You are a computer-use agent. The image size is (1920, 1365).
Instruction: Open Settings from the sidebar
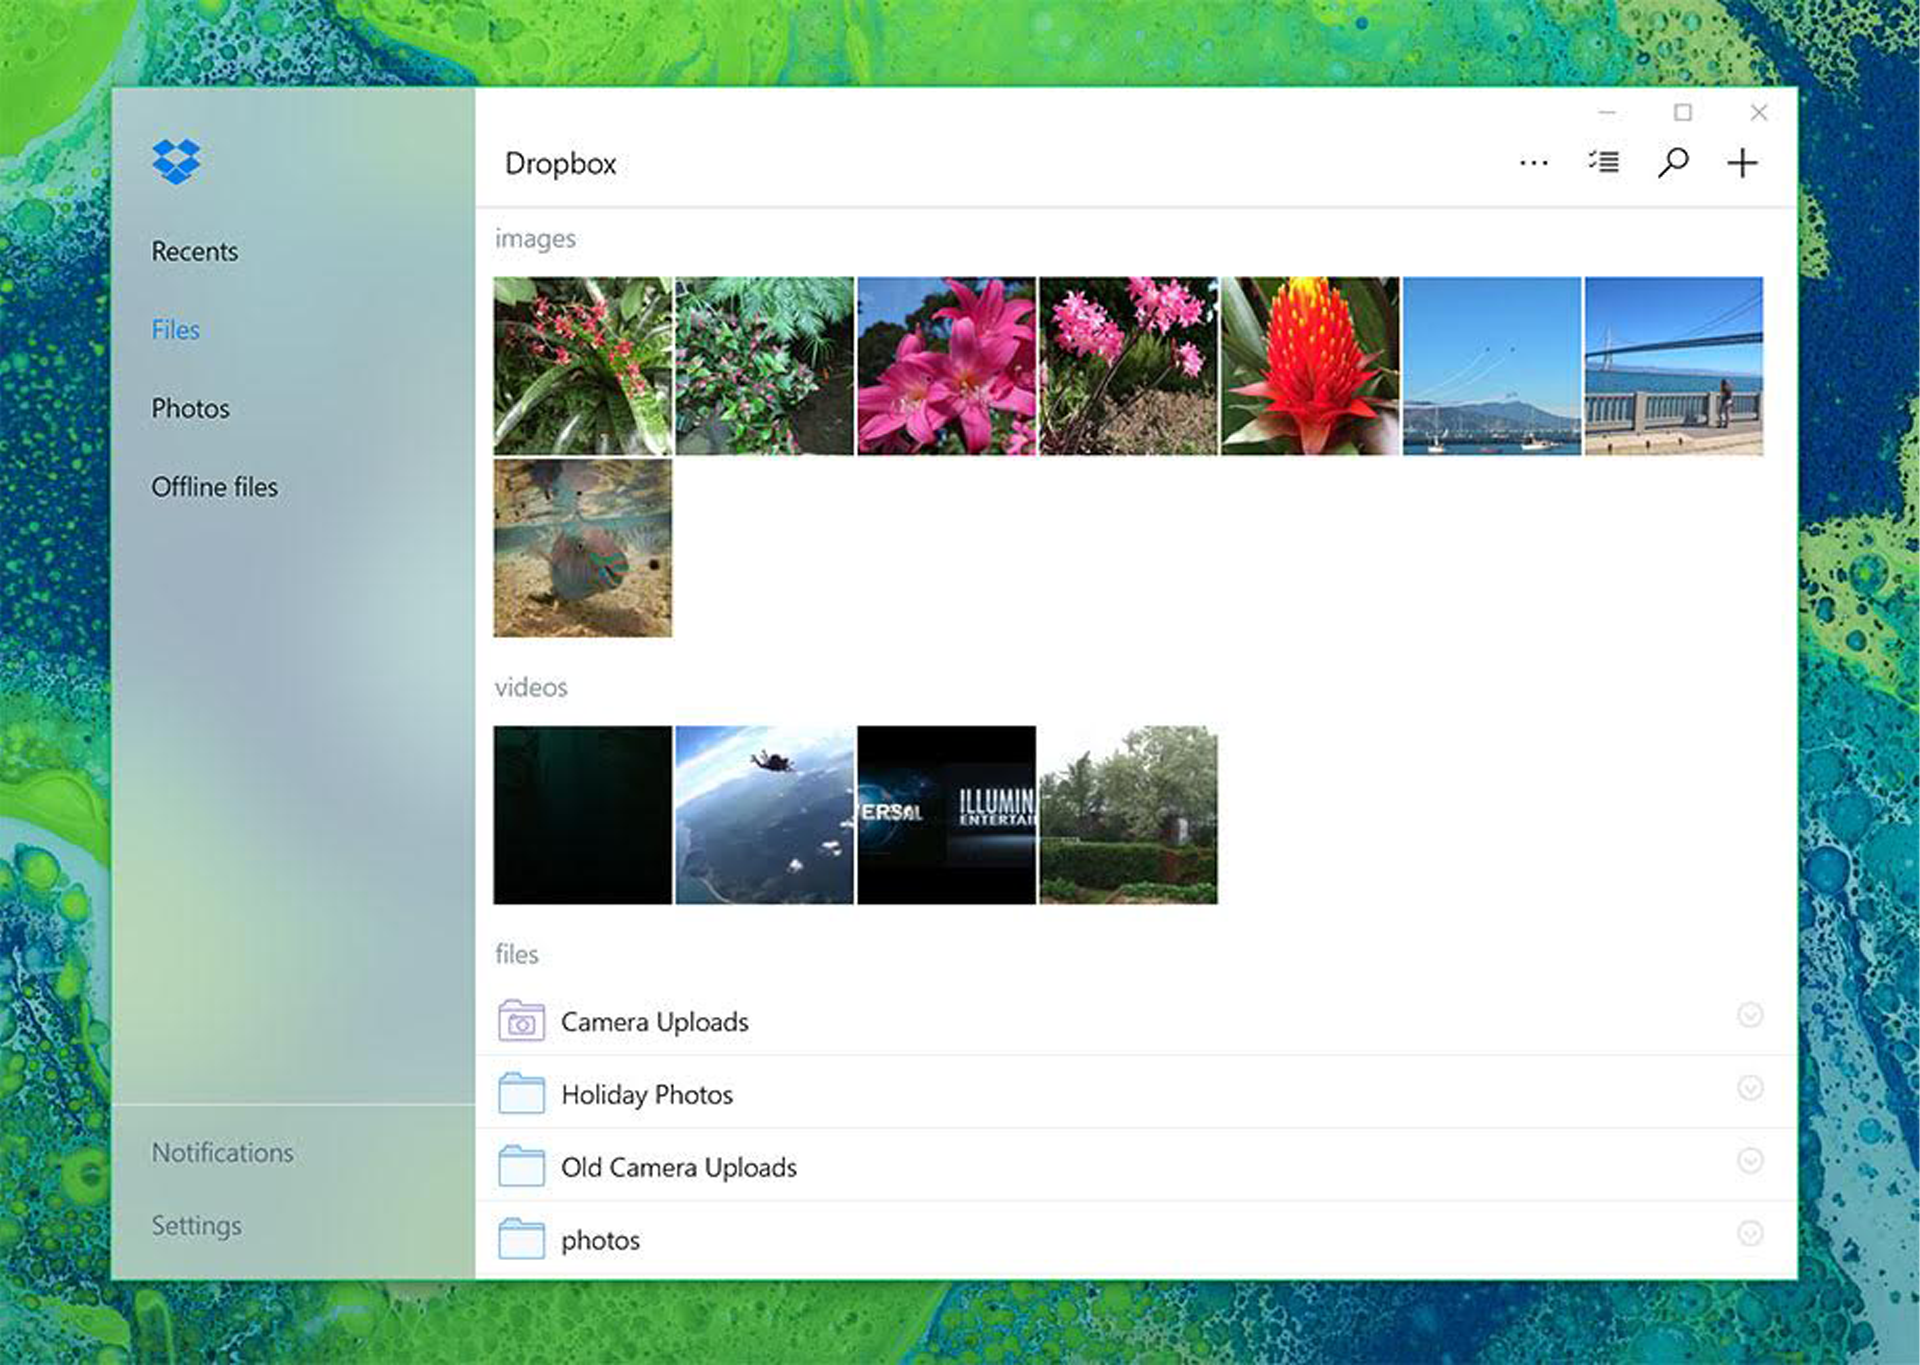(196, 1226)
